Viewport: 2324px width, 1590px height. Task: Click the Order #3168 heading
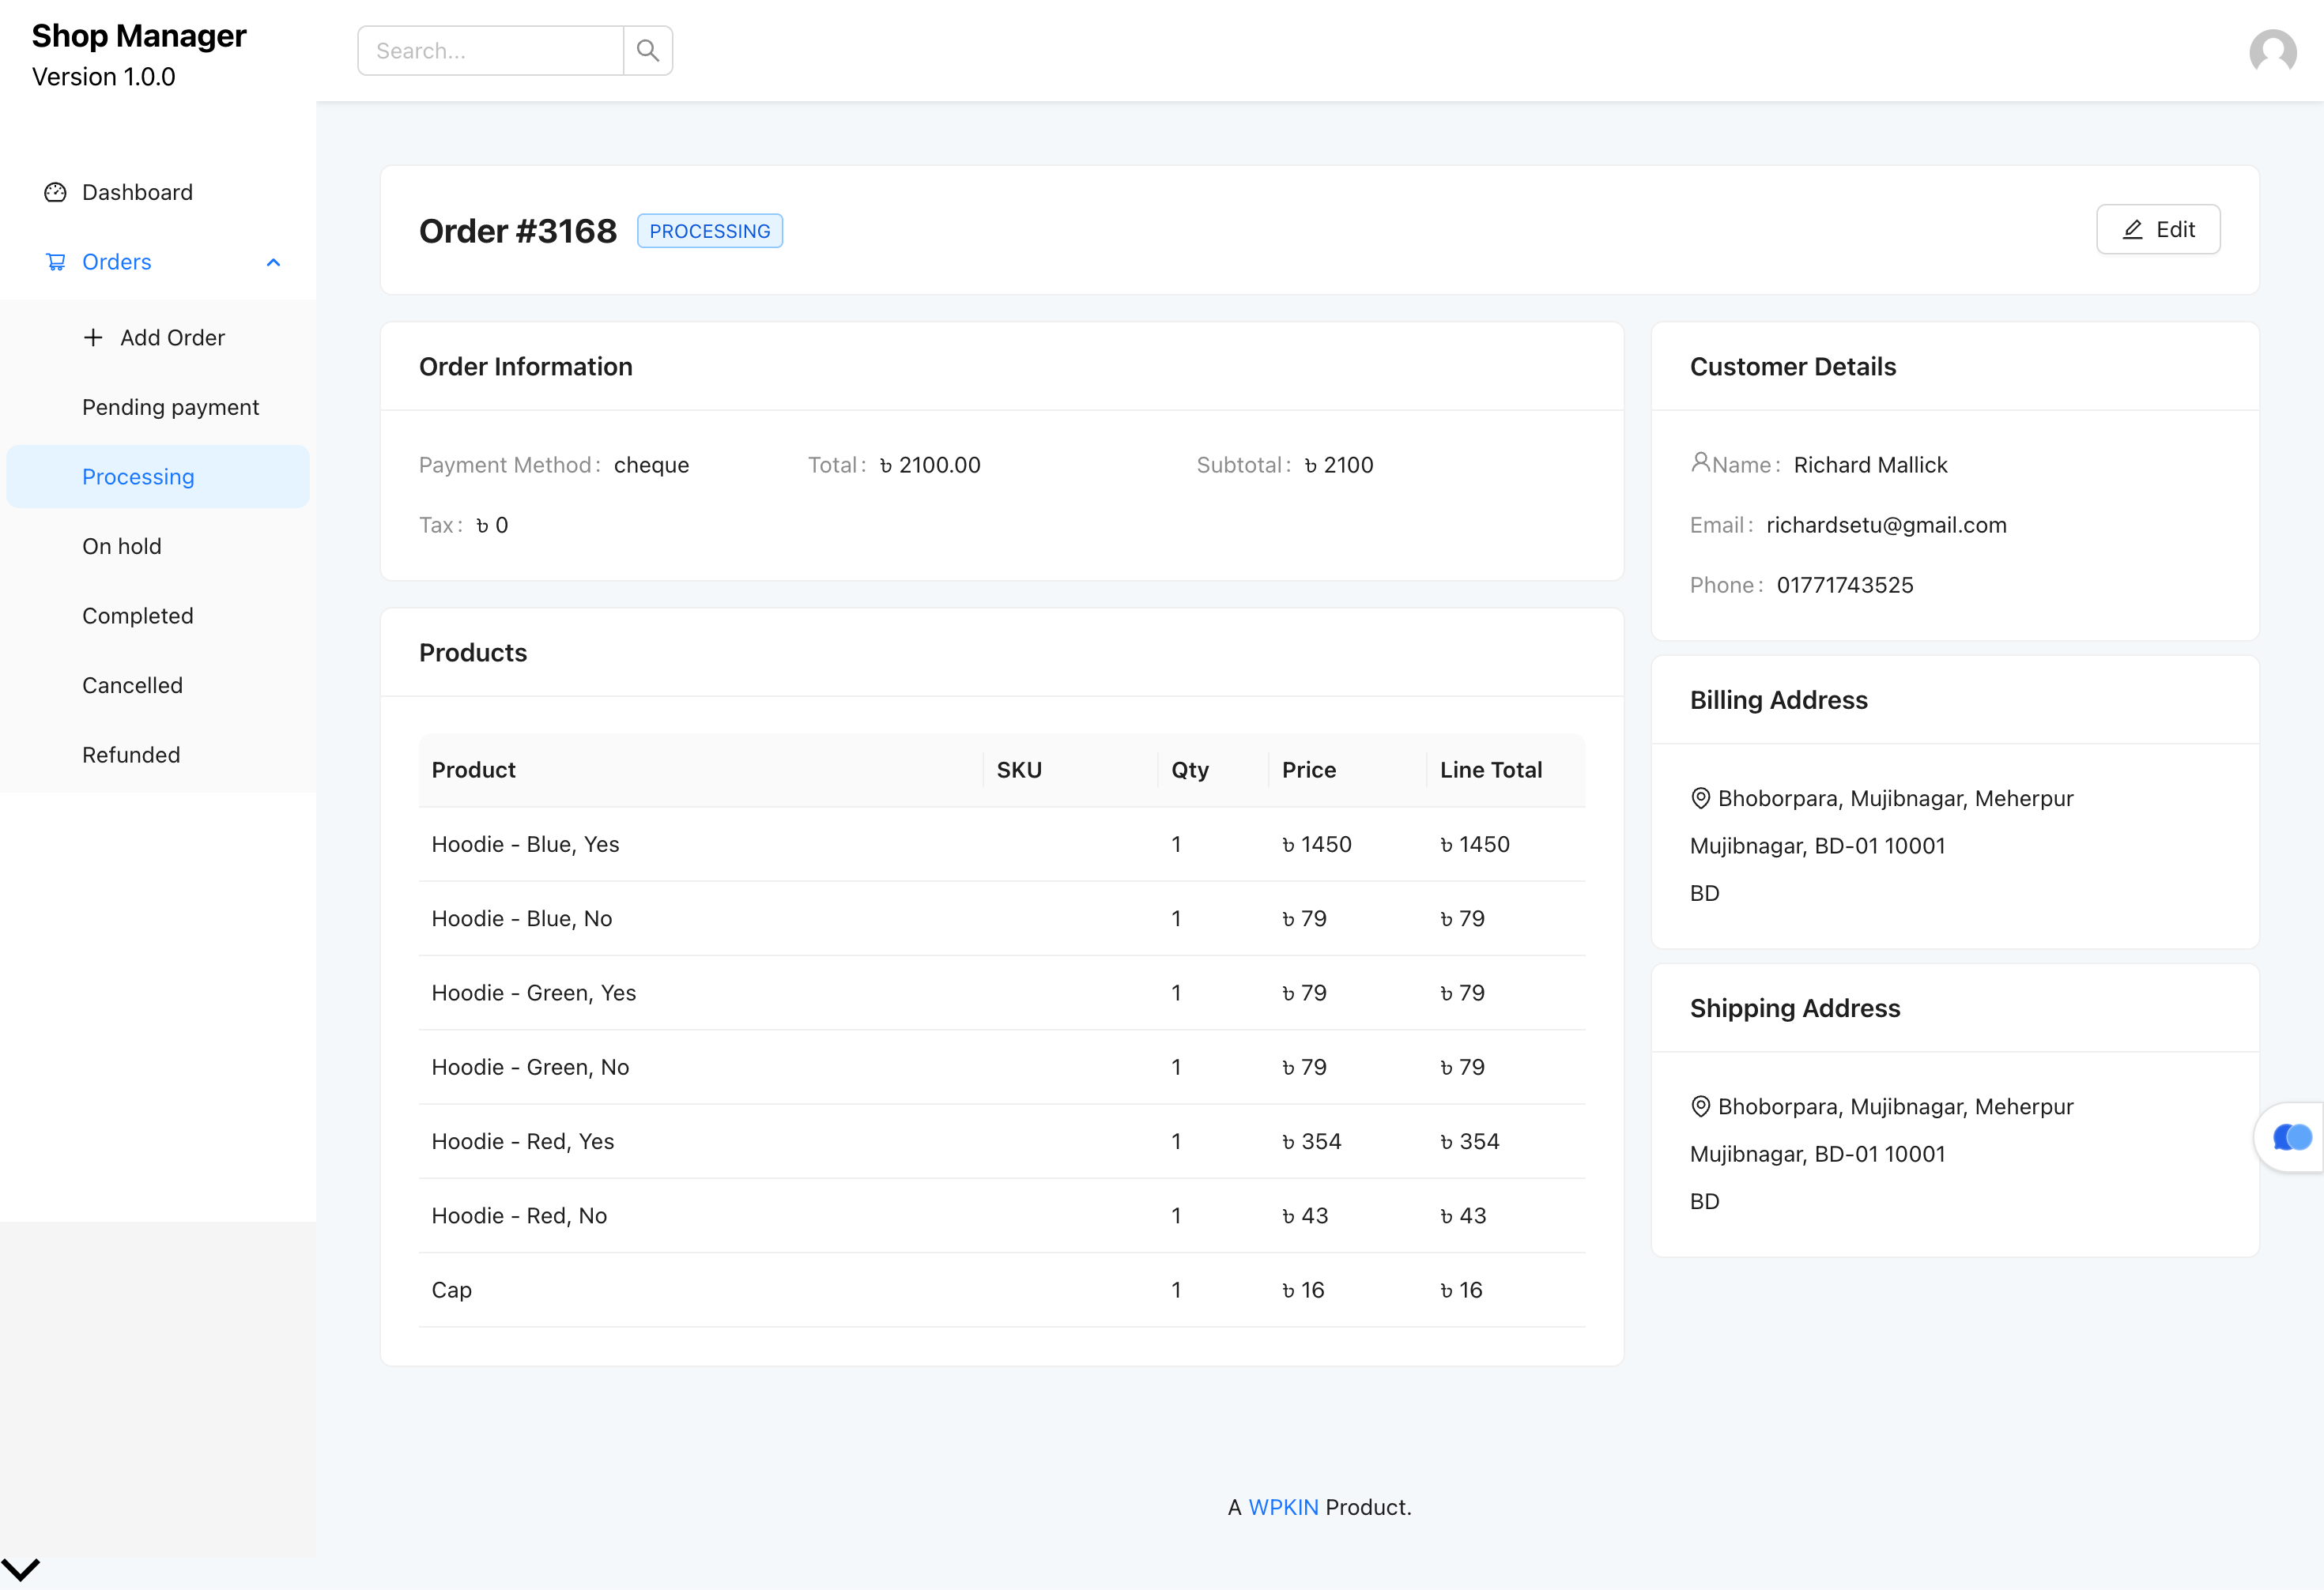pos(518,231)
